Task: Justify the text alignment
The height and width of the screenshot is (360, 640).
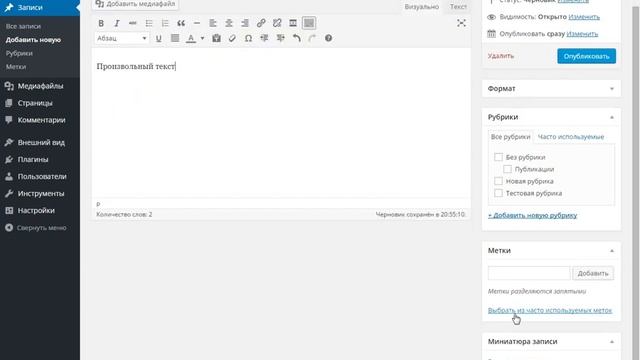Action: click(175, 38)
